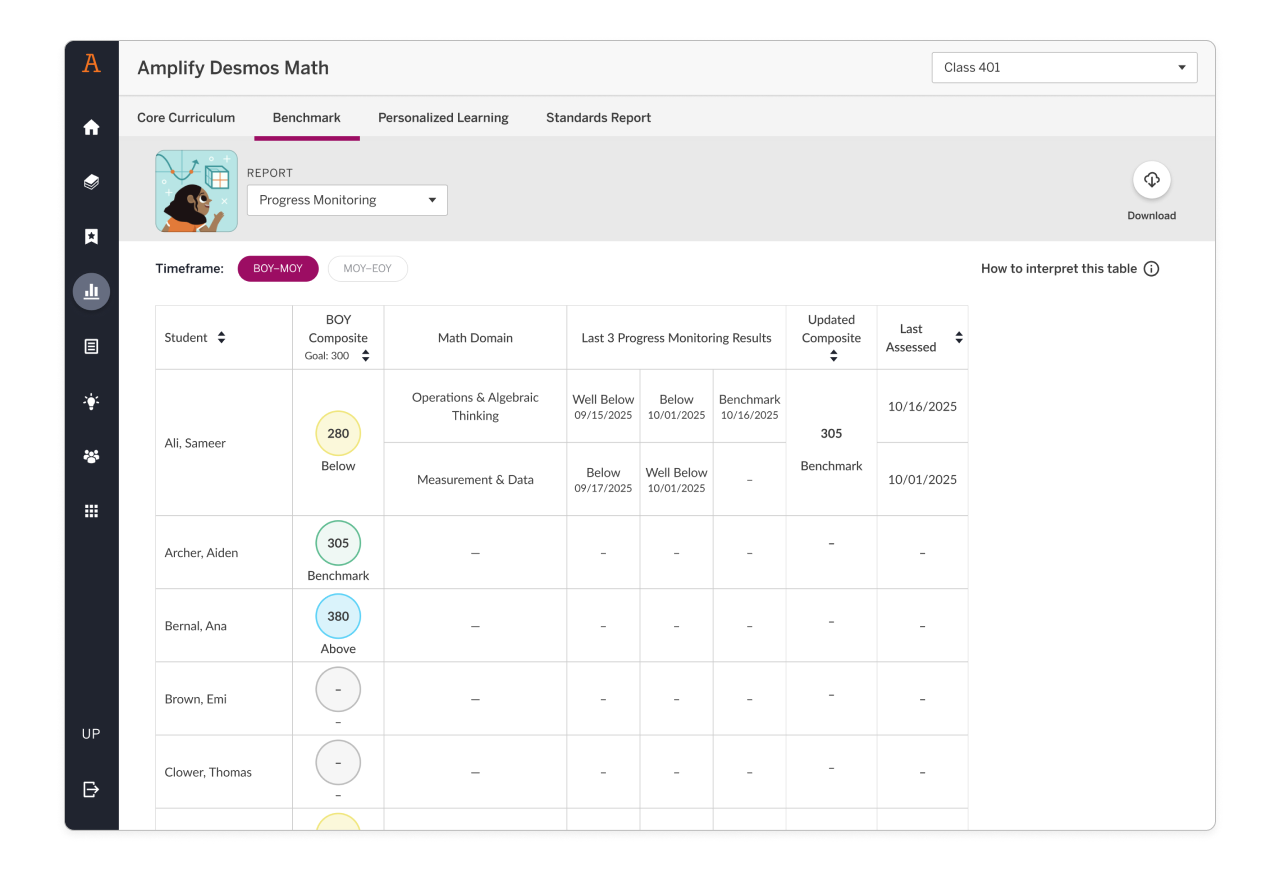
Task: Select the classes/people icon in the sidebar
Action: click(x=91, y=456)
